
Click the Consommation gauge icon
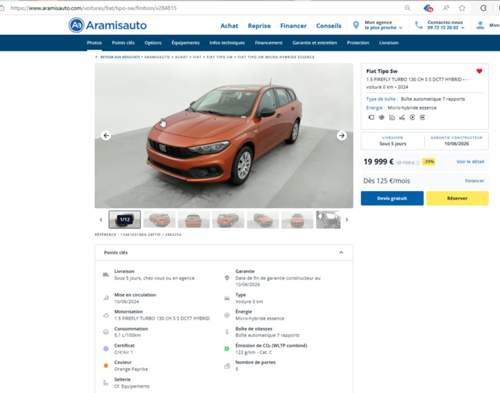[106, 332]
